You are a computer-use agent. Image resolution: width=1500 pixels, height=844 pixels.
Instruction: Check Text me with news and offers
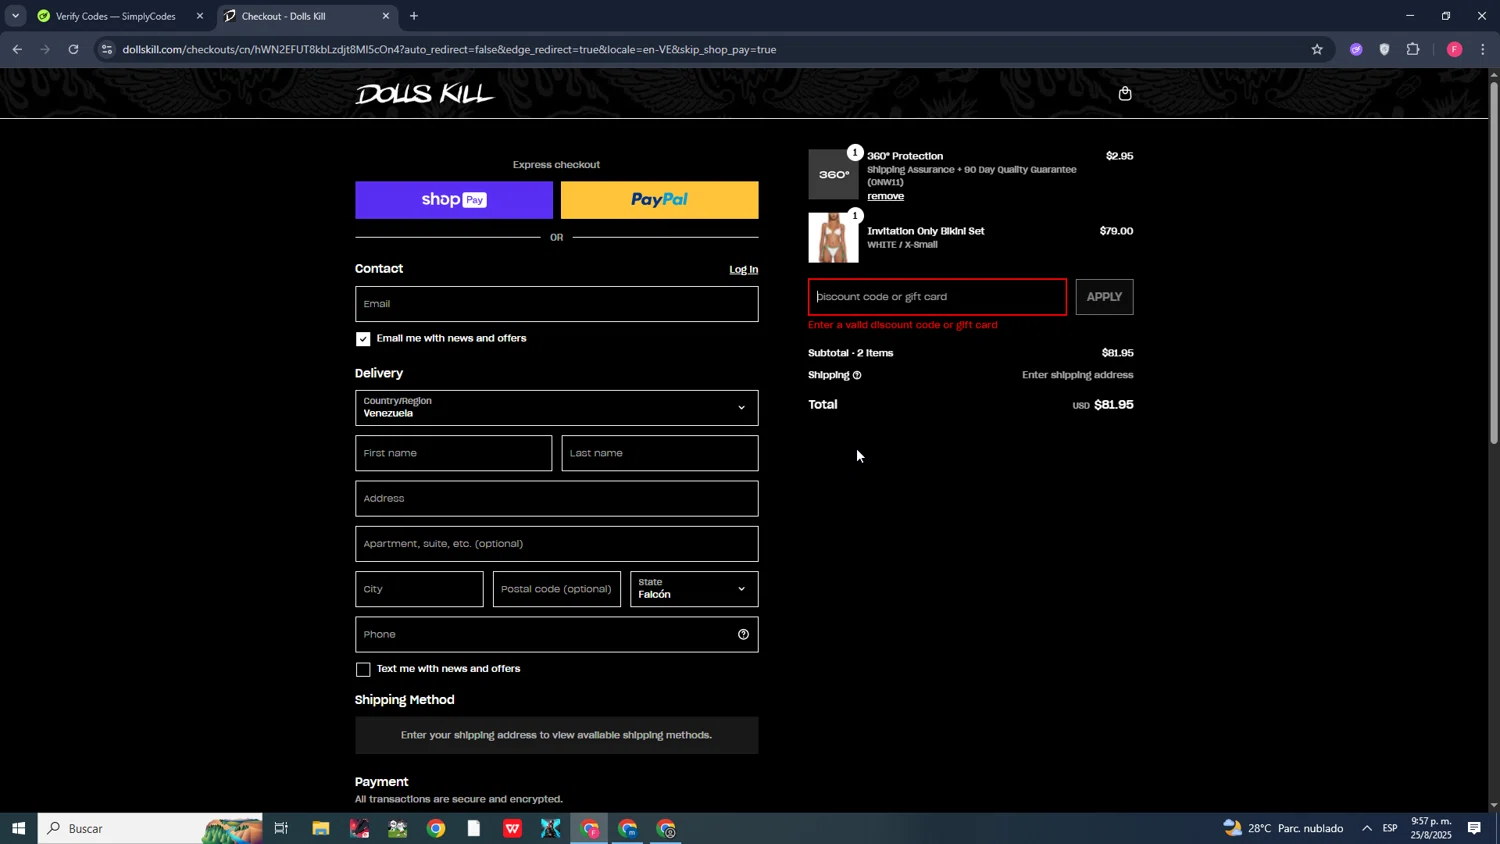pos(363,669)
